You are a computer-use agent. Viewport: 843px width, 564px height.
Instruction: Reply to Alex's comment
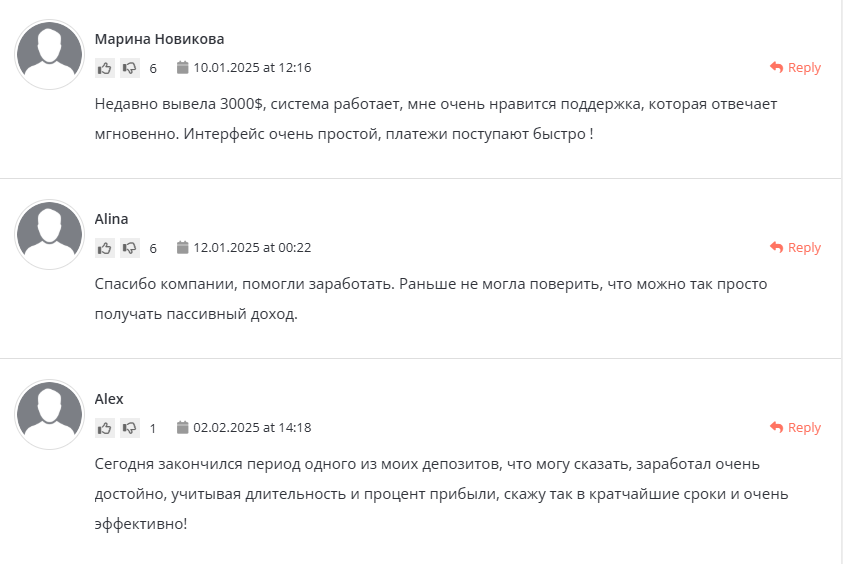pos(795,428)
